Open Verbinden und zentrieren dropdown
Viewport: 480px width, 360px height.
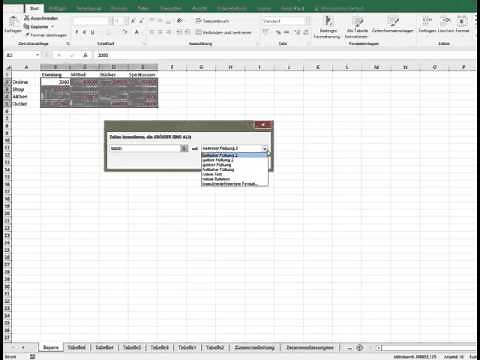tap(254, 32)
